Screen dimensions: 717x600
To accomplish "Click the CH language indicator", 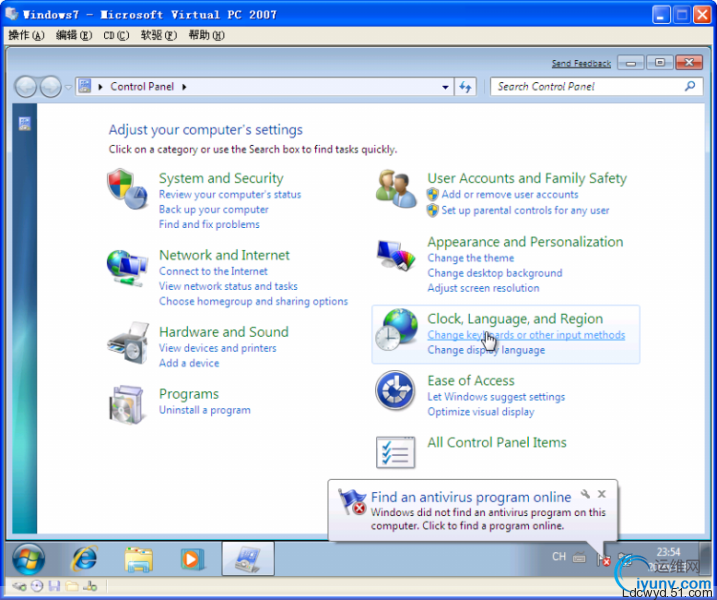I will (x=559, y=557).
